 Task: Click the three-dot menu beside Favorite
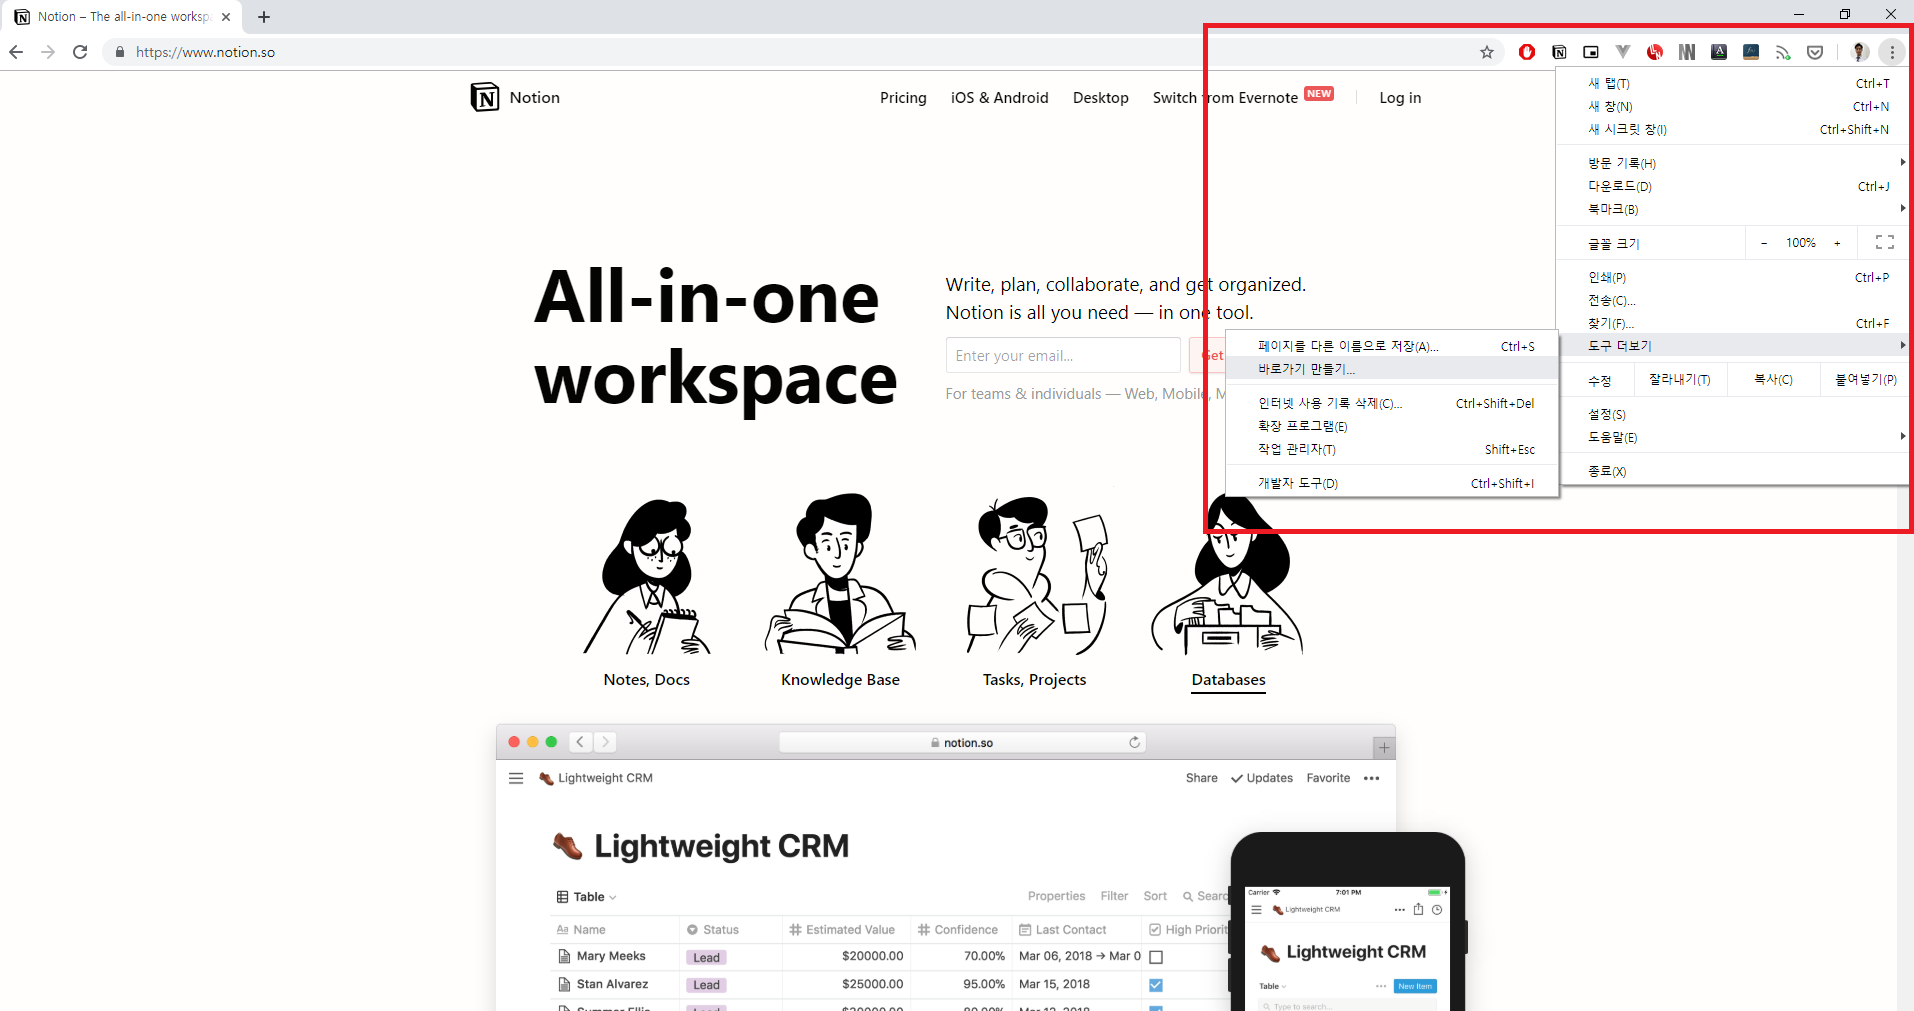click(x=1371, y=778)
